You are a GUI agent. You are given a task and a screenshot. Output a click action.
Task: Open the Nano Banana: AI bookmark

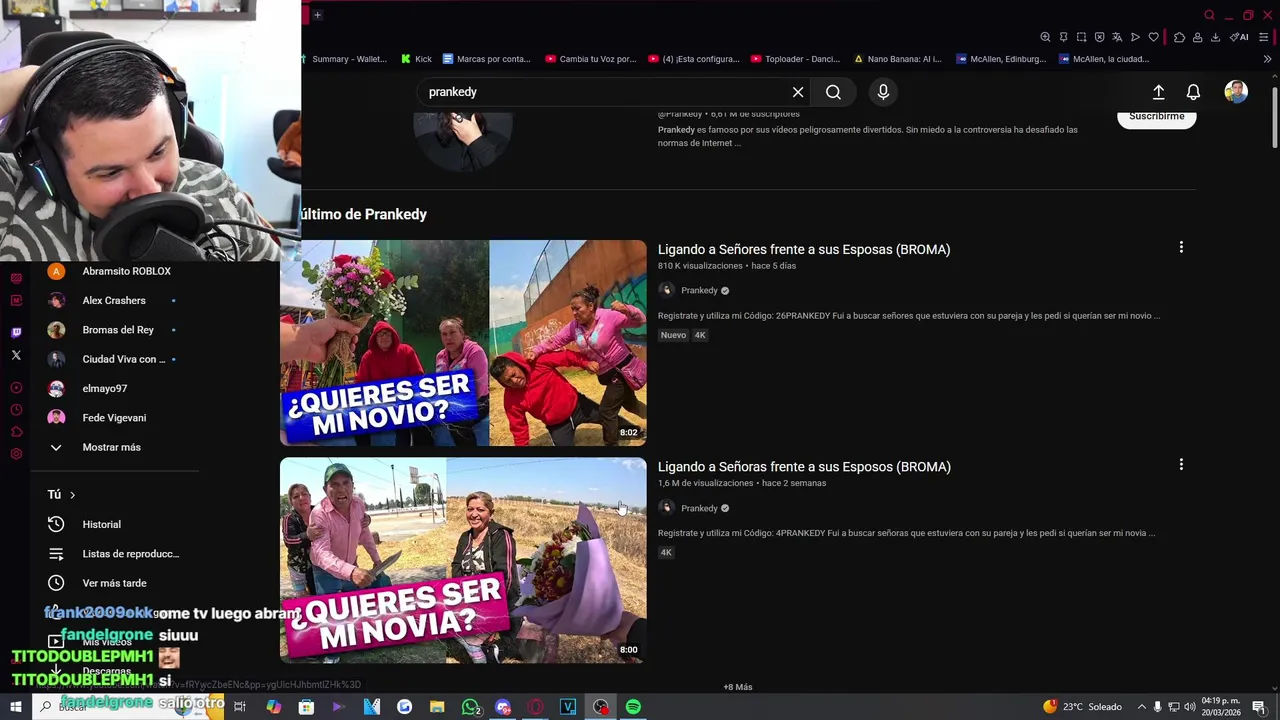(x=898, y=59)
